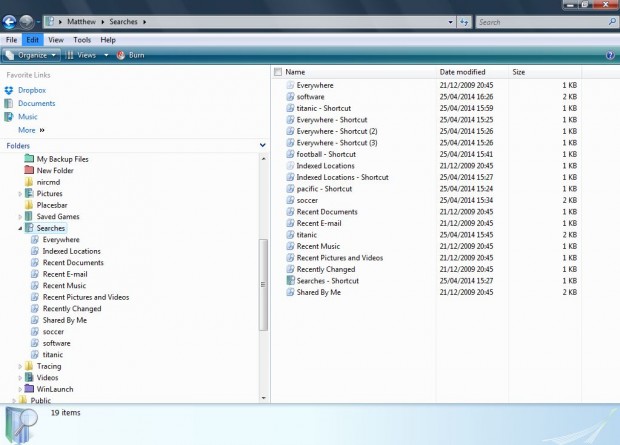Click the Refresh icon beside address bar
Image resolution: width=620 pixels, height=445 pixels.
[465, 22]
